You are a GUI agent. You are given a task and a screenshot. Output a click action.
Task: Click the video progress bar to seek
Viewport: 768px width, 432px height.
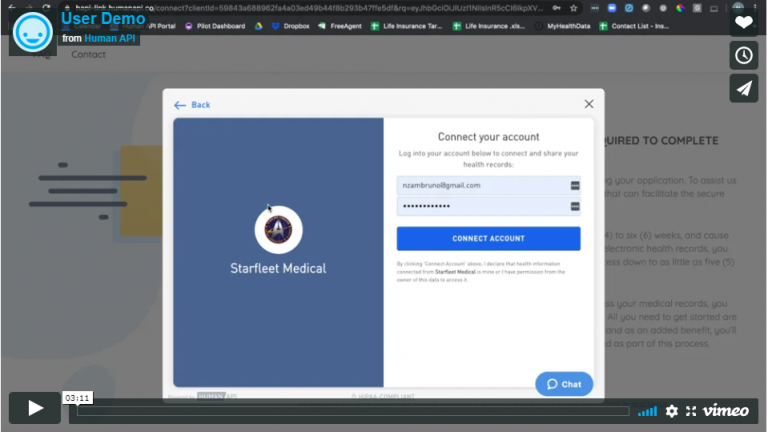[350, 411]
